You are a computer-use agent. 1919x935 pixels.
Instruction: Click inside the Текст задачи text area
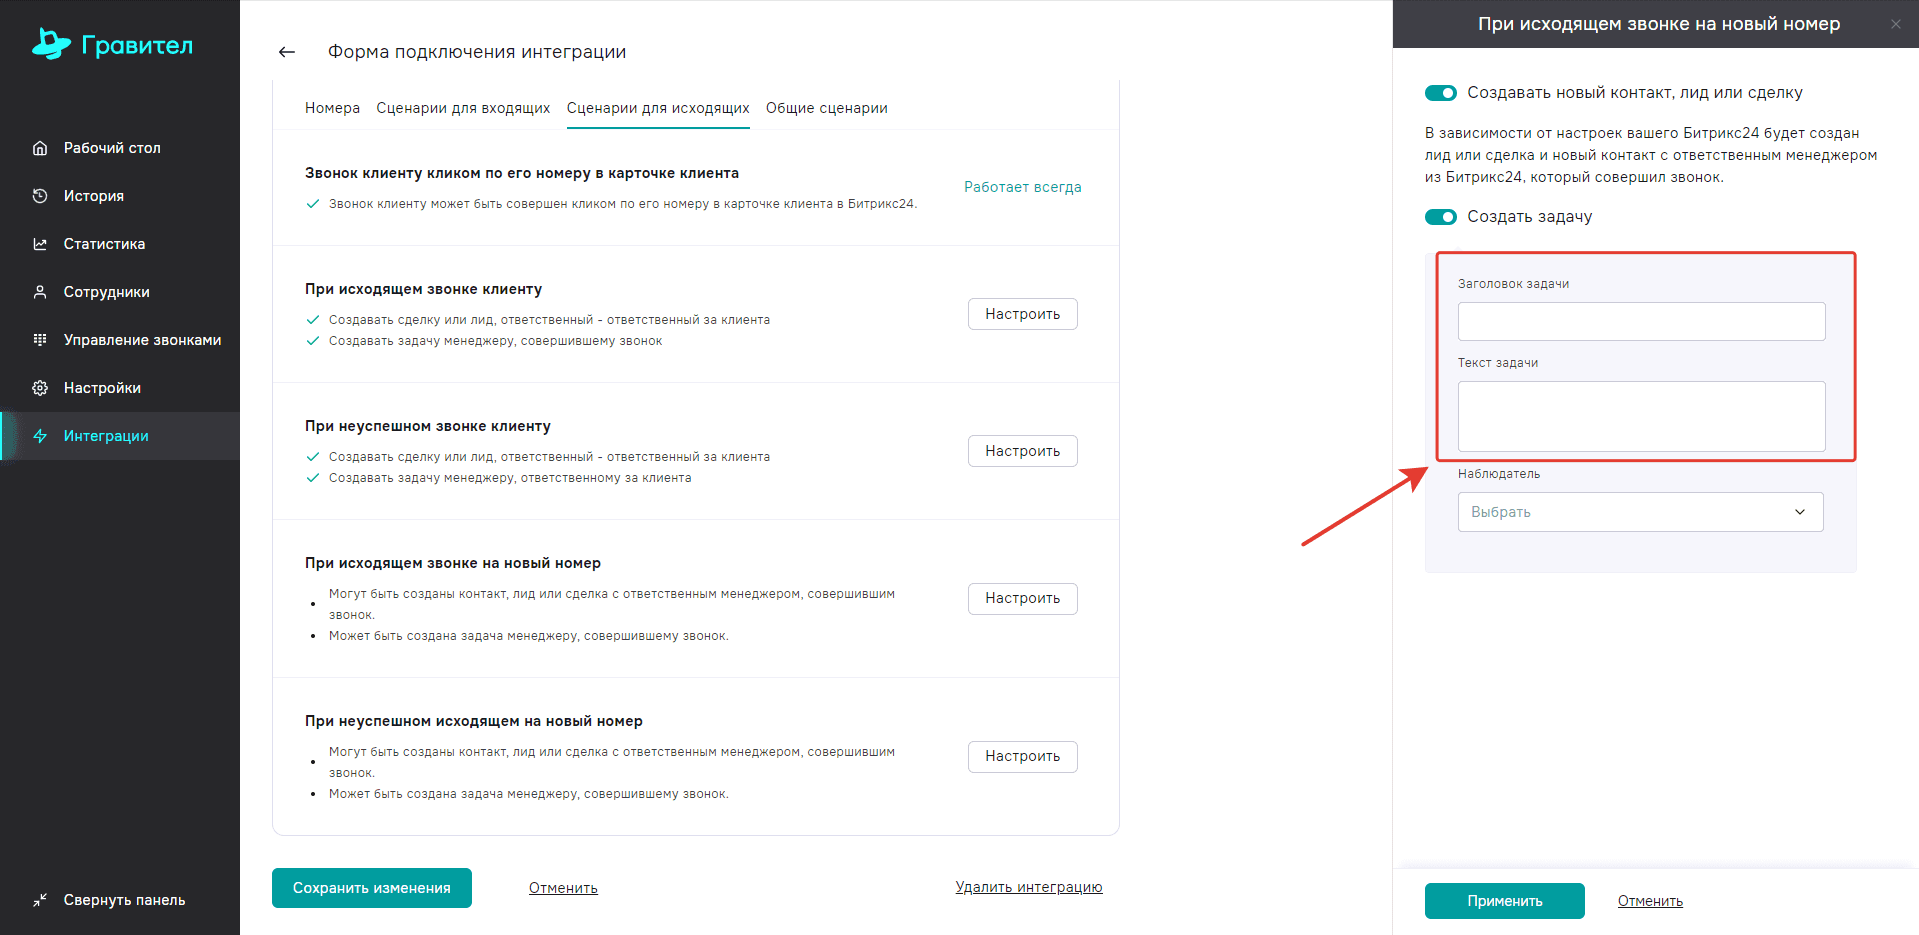[1641, 416]
